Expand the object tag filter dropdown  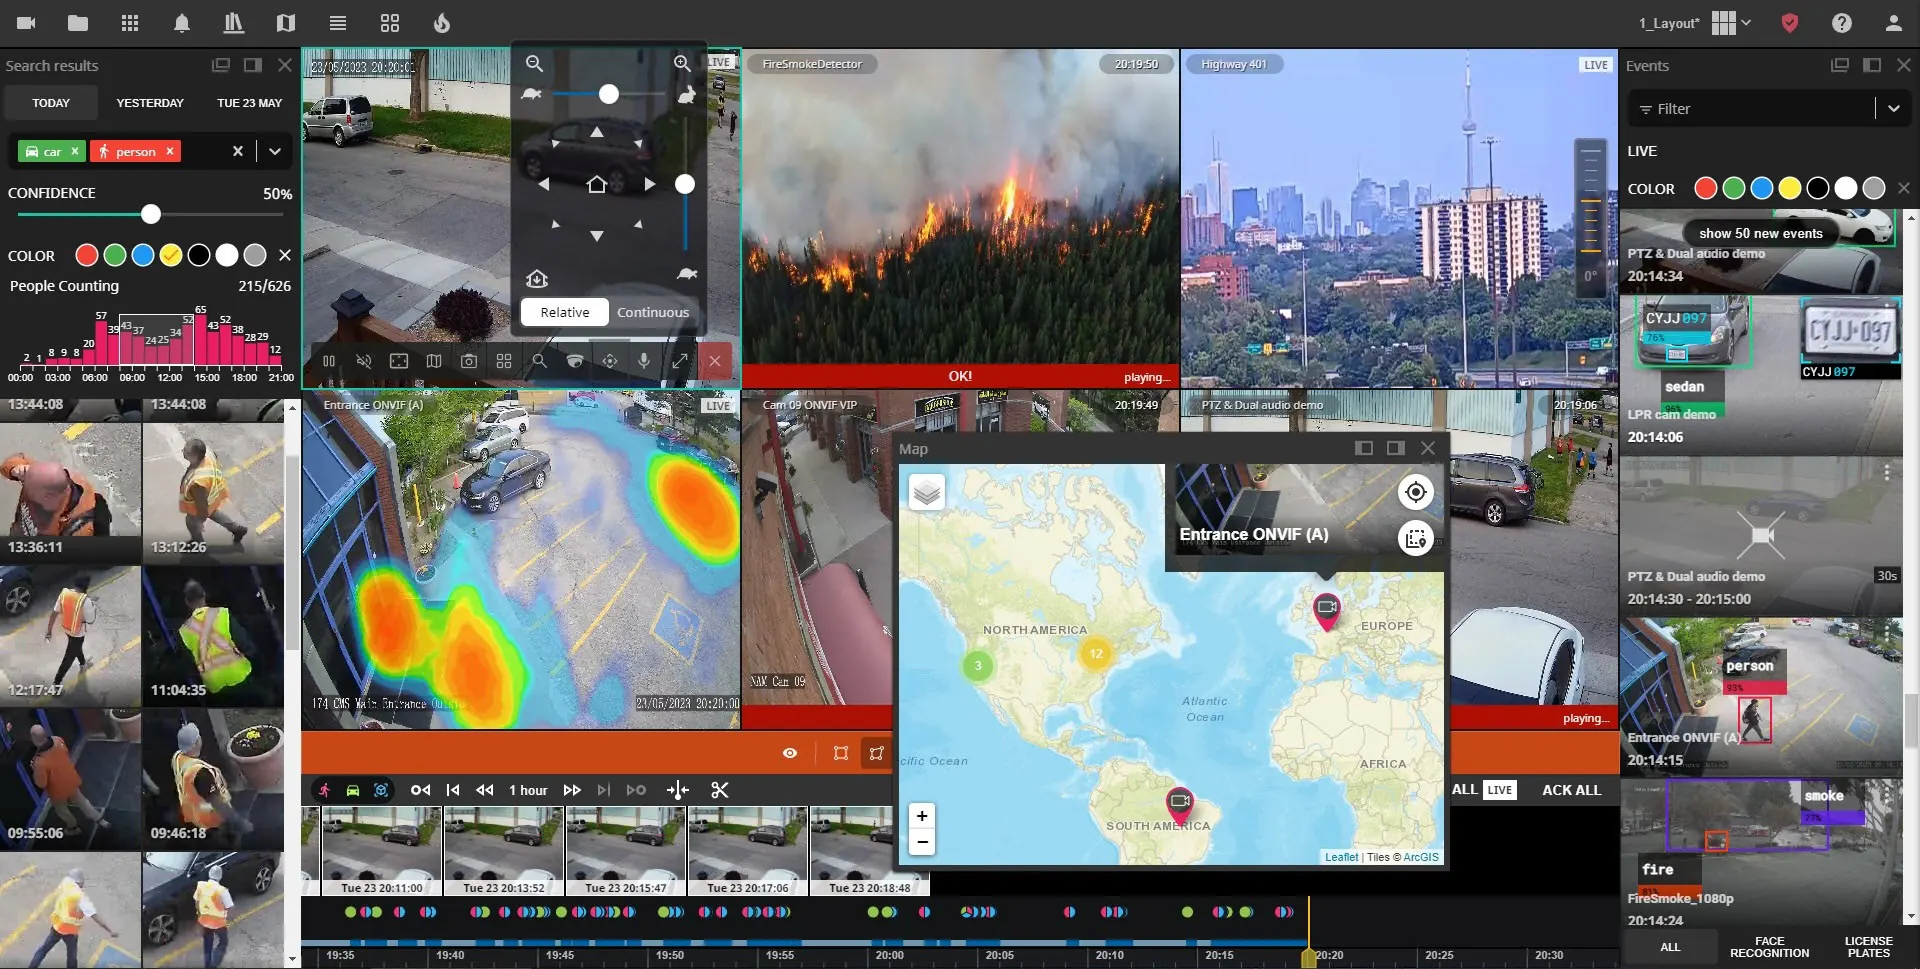(x=275, y=151)
